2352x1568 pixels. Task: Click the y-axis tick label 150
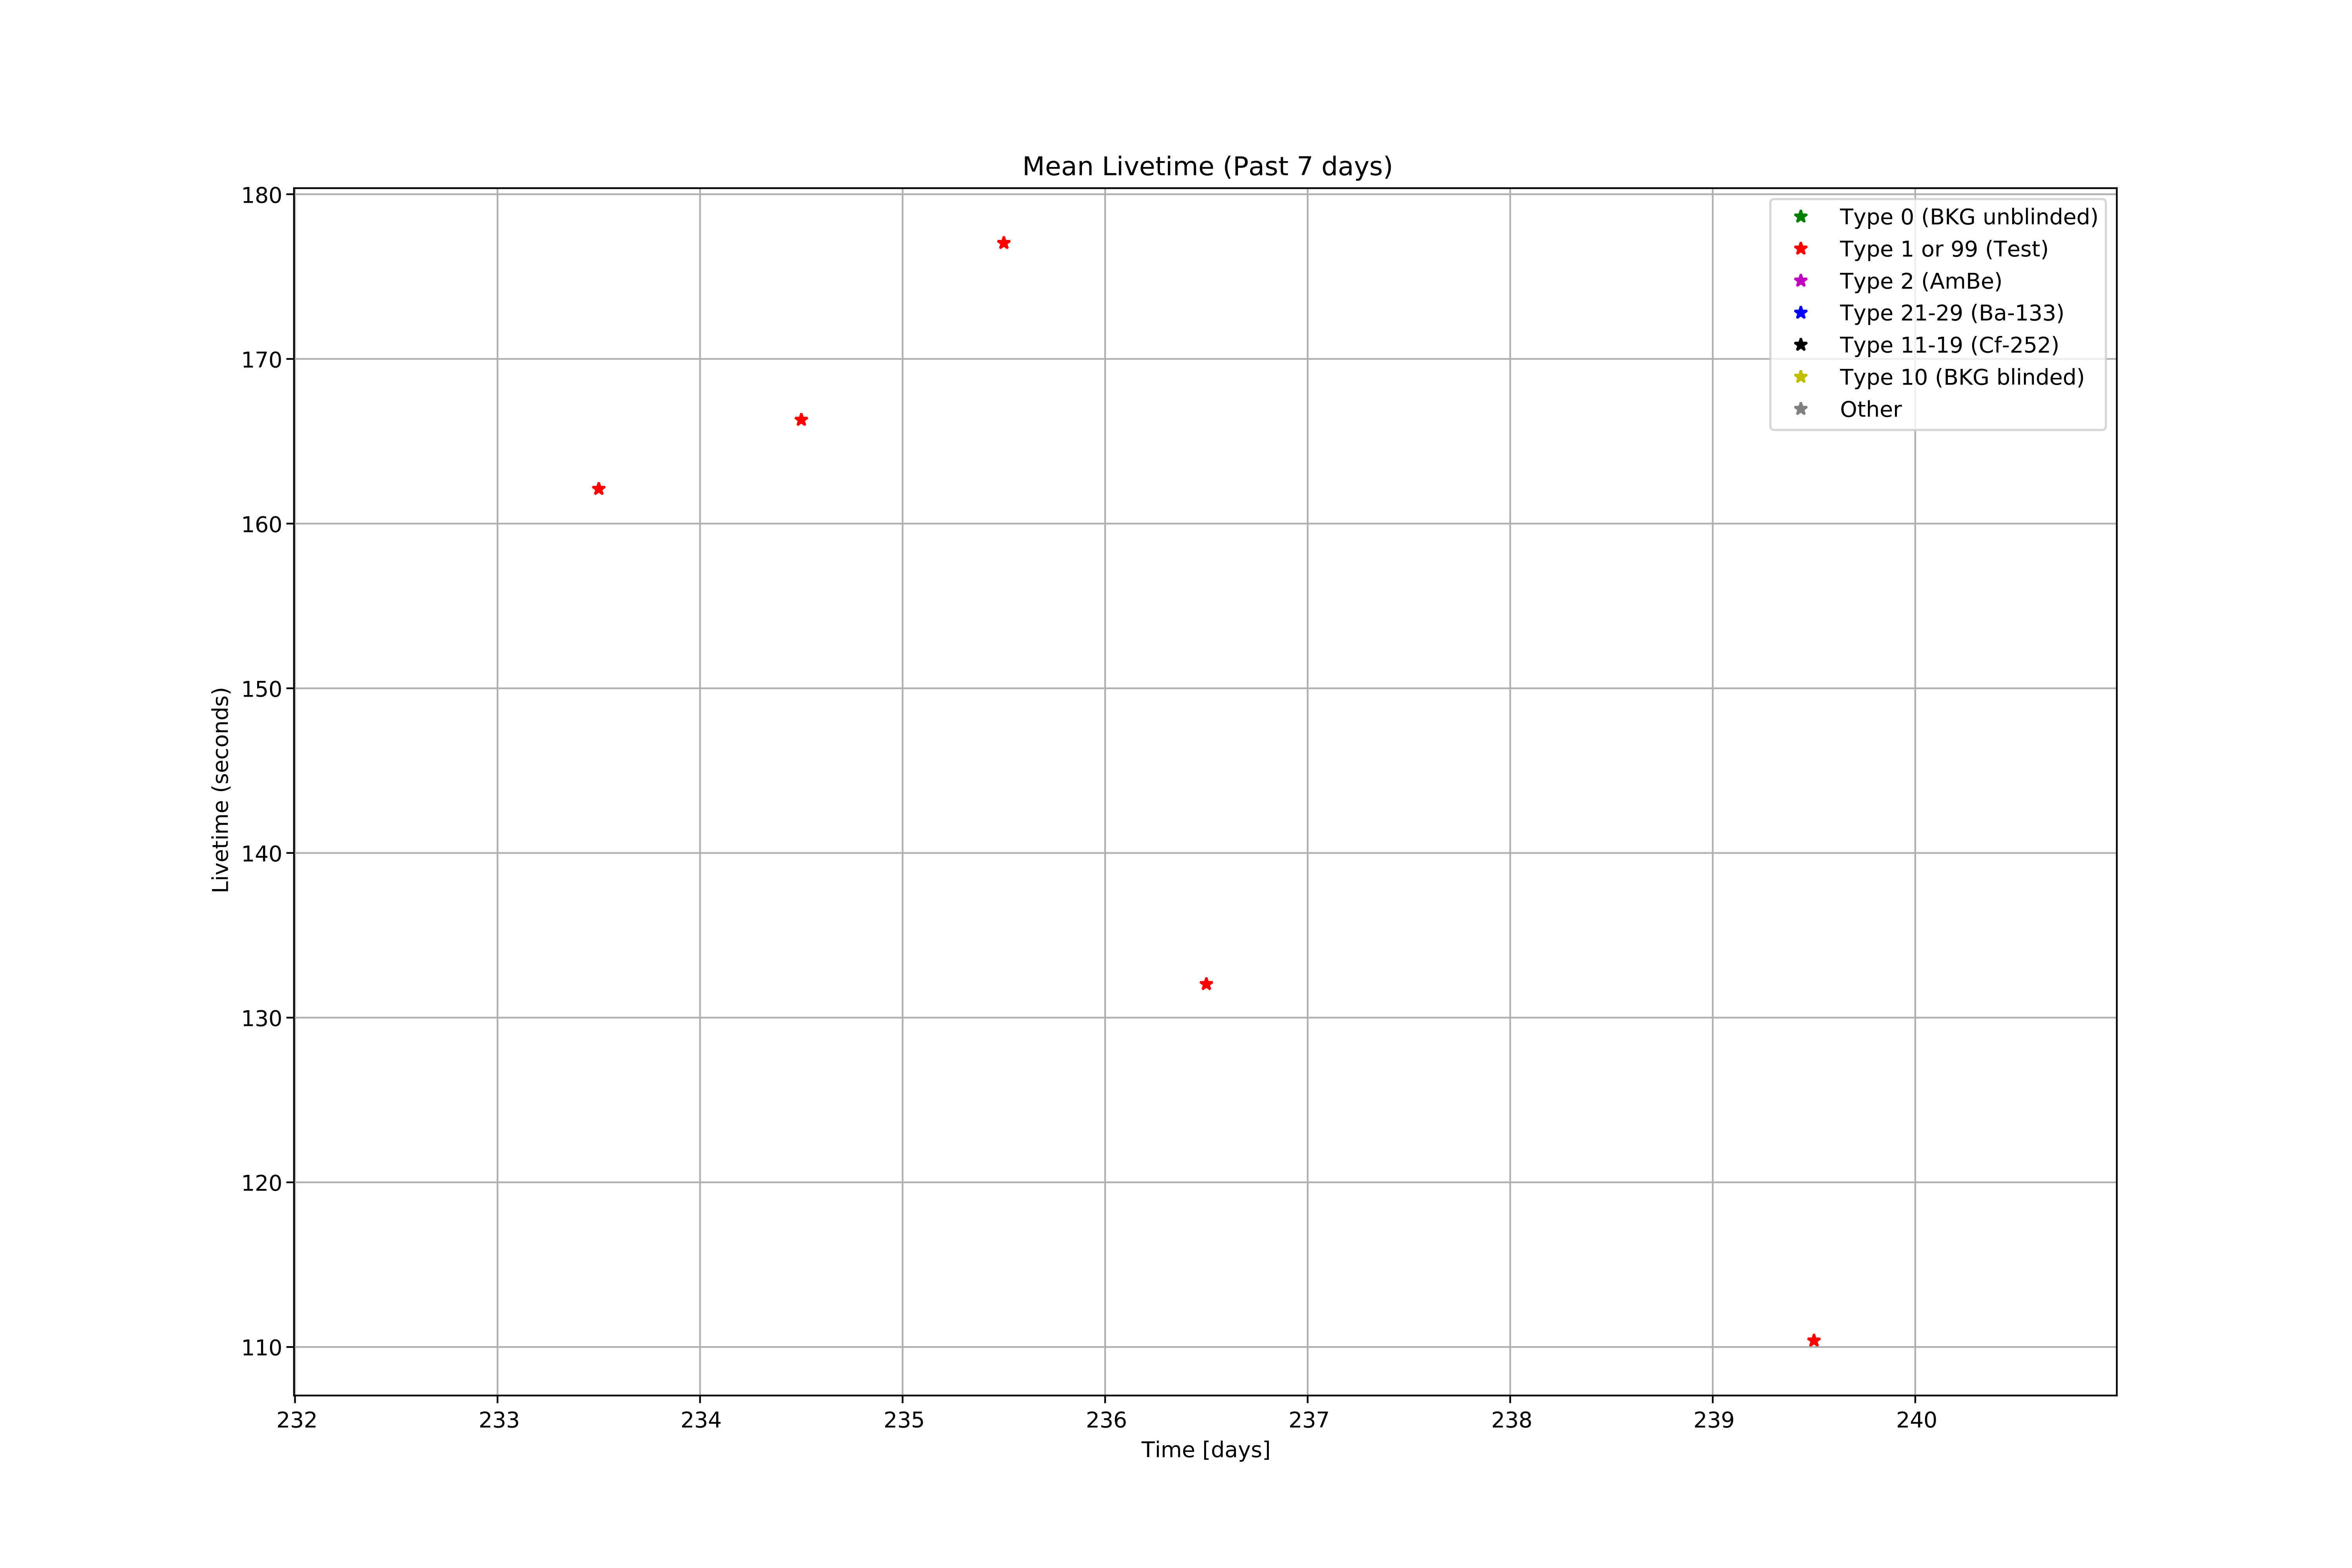pos(262,689)
